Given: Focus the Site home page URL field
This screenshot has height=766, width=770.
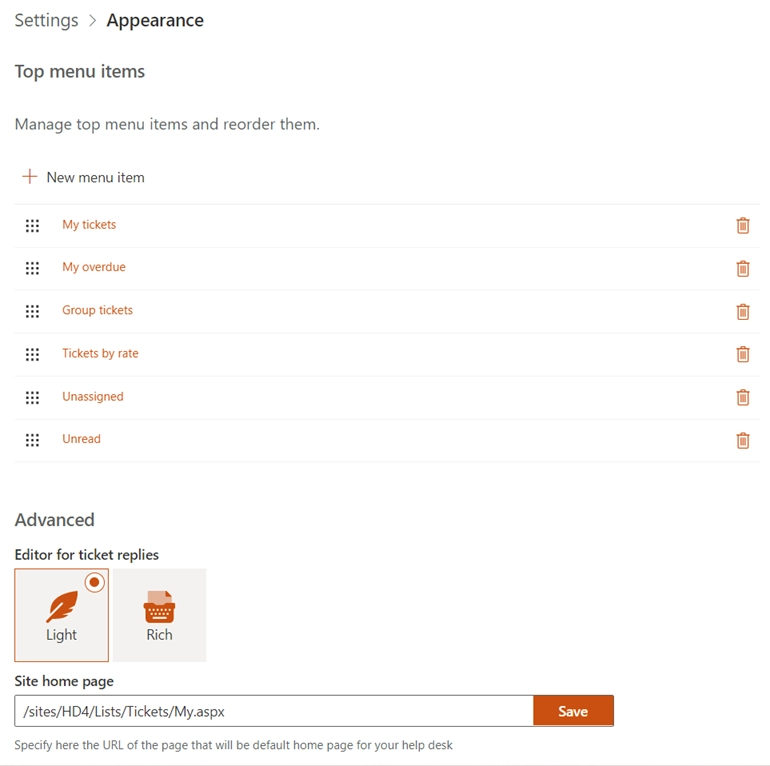Looking at the screenshot, I should click(x=274, y=711).
